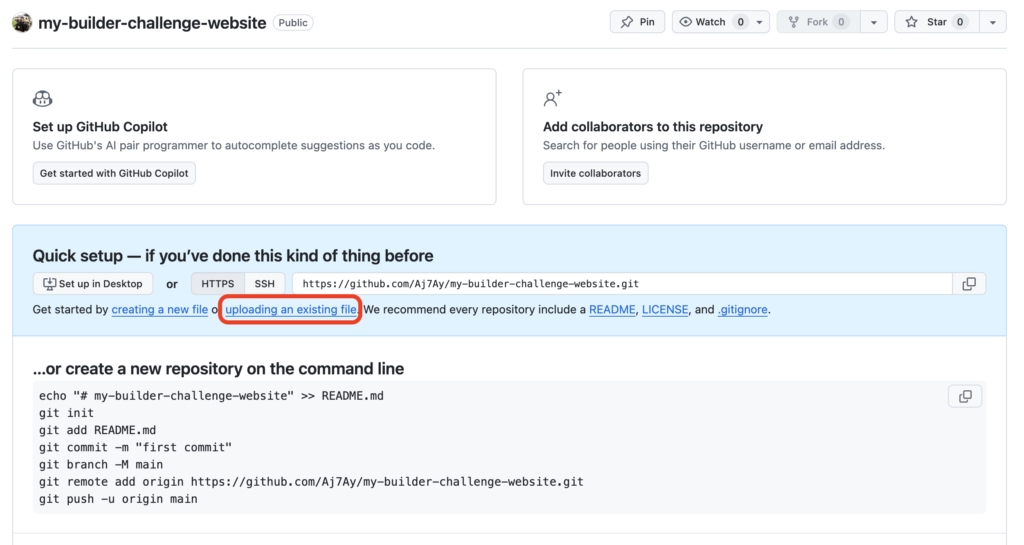The height and width of the screenshot is (545, 1024).
Task: Click the git add README.md line
Action: click(97, 430)
